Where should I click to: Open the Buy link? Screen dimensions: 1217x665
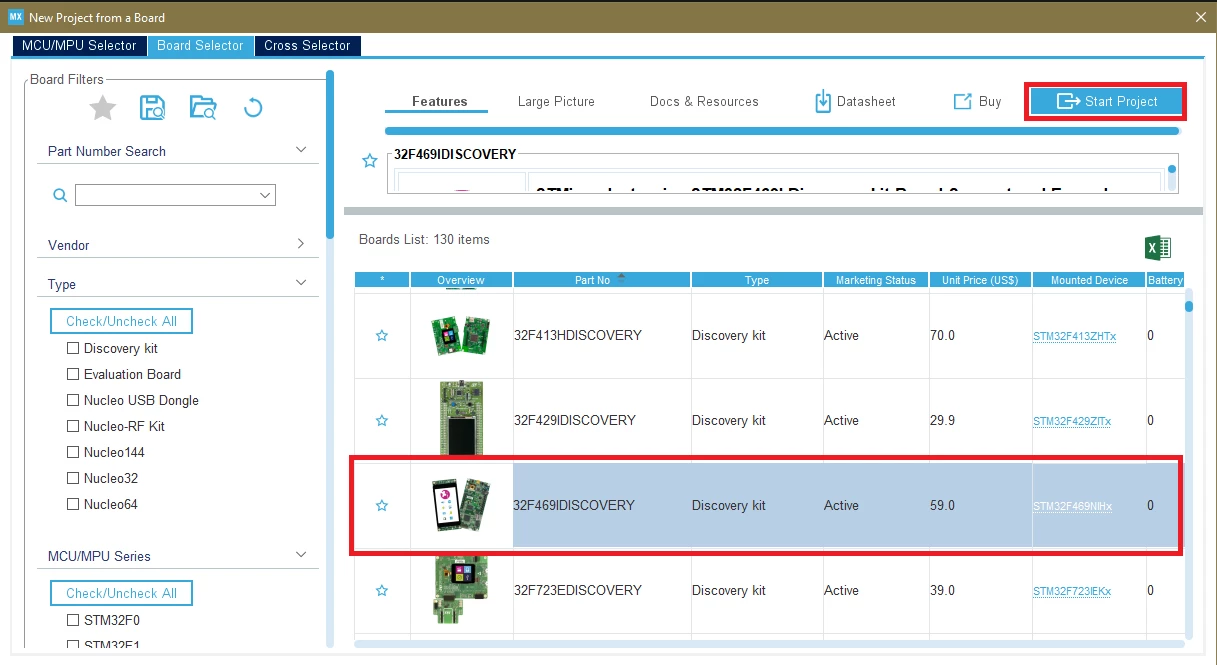pyautogui.click(x=977, y=101)
